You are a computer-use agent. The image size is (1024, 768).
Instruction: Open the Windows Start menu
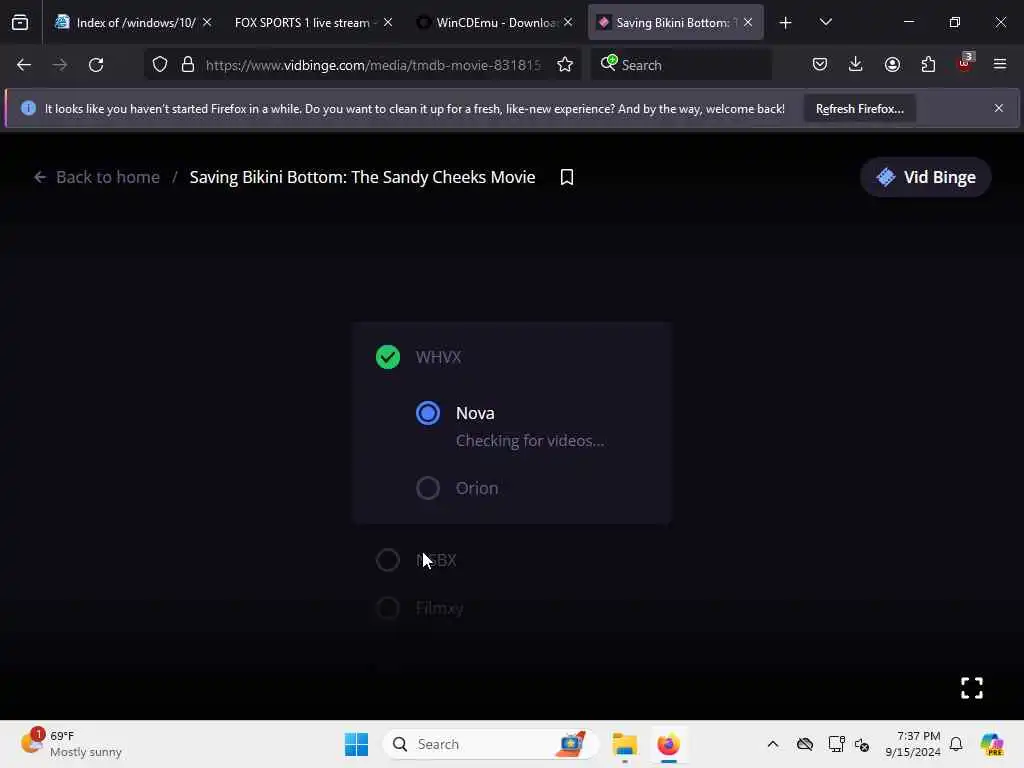(x=357, y=744)
